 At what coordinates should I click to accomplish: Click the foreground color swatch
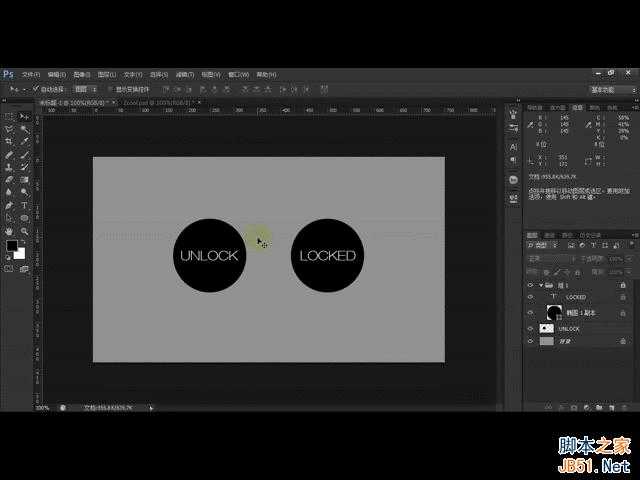(11, 246)
